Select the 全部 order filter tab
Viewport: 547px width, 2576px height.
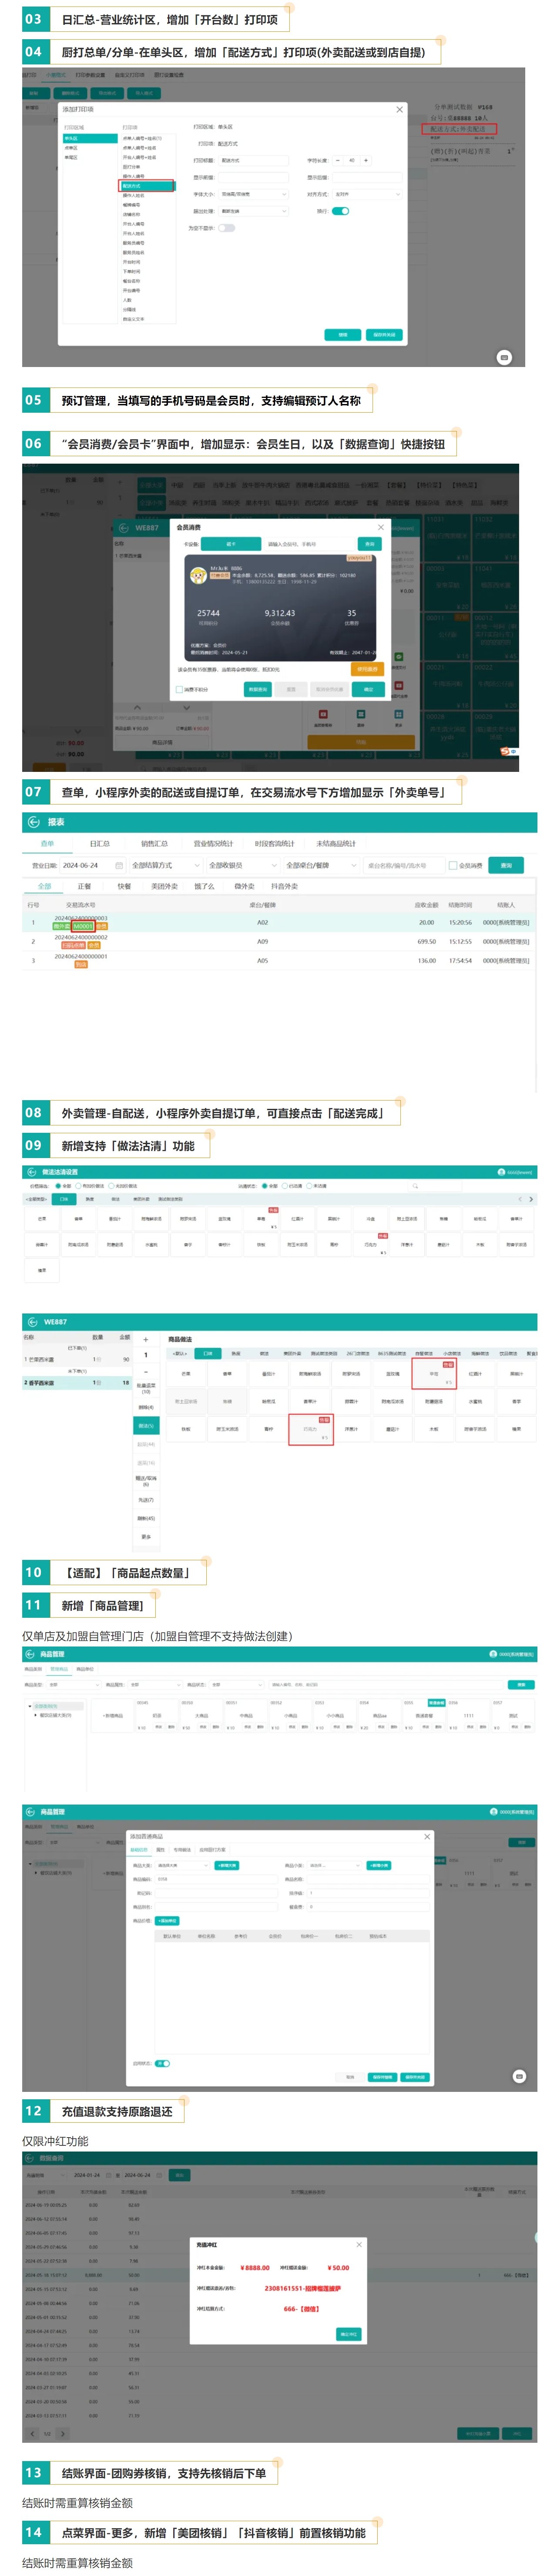tap(44, 886)
